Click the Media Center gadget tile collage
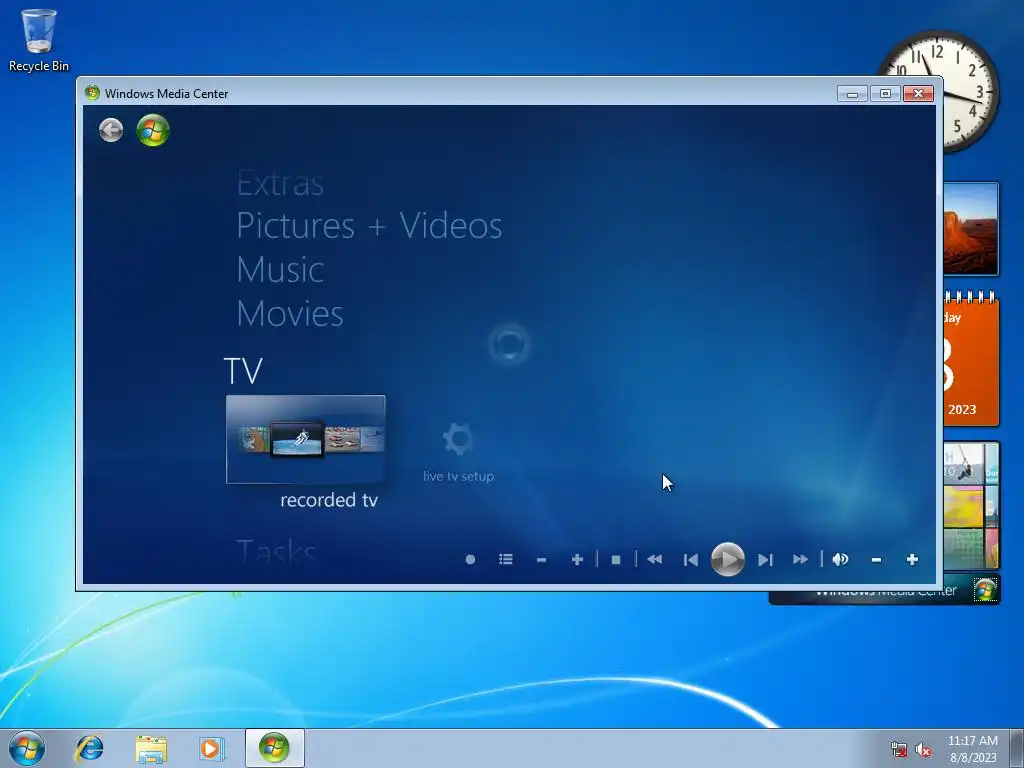1024x768 pixels. tap(971, 505)
